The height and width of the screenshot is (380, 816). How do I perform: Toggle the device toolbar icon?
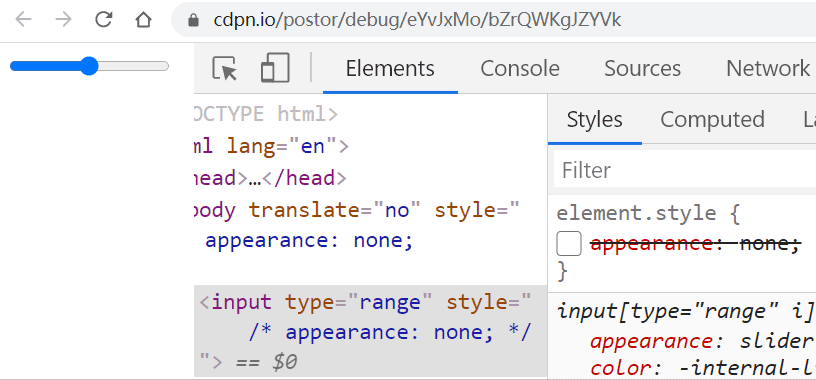click(x=275, y=68)
